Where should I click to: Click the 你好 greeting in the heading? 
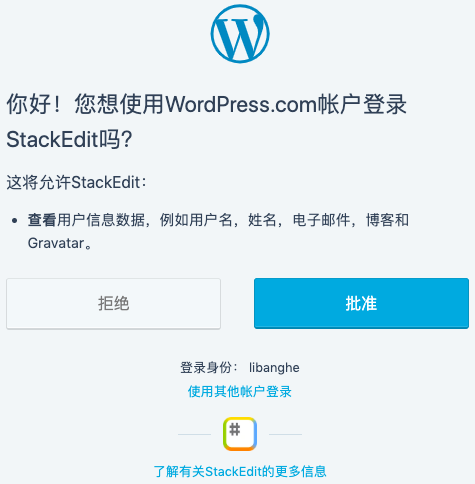point(29,104)
